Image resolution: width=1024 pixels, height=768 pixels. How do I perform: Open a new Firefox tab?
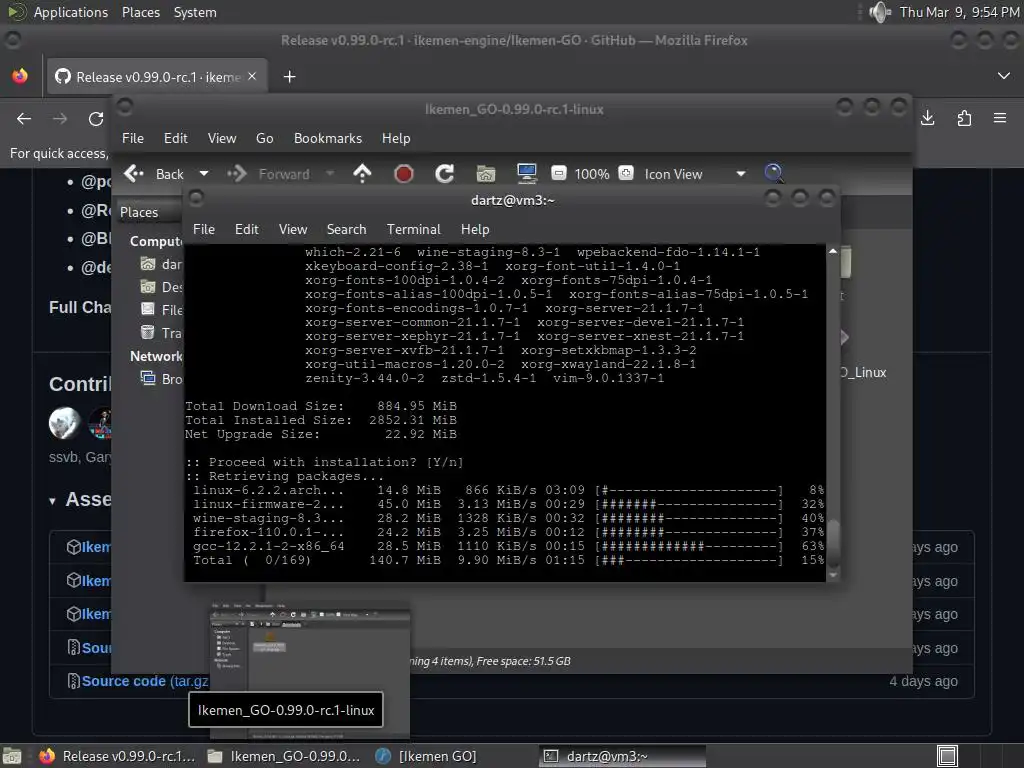click(x=289, y=77)
